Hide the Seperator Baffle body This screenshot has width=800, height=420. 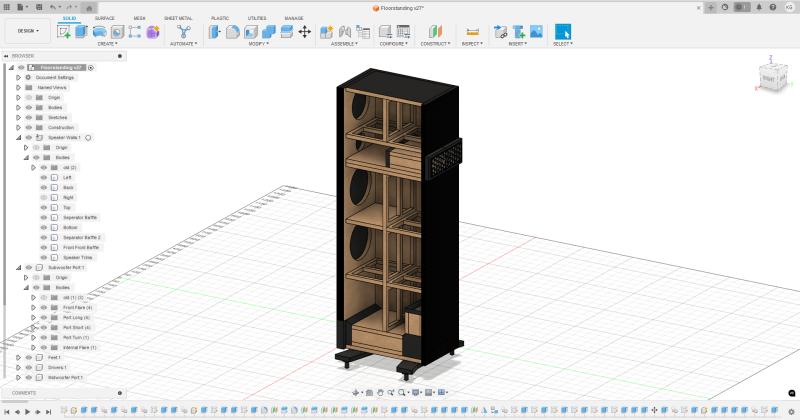coord(44,217)
